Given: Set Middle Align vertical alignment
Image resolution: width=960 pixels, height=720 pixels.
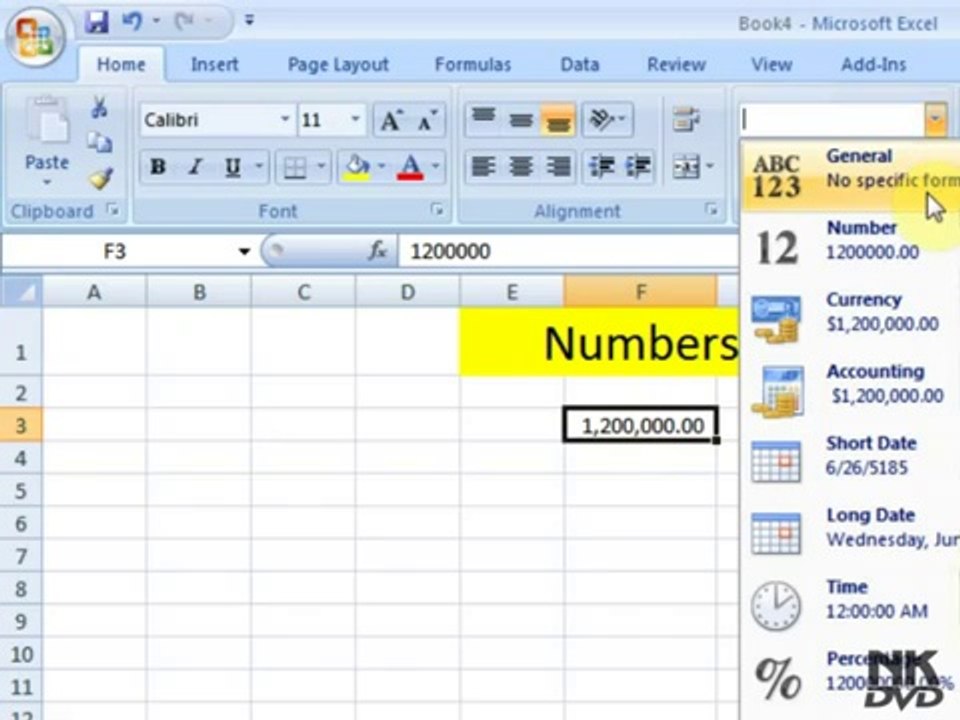Looking at the screenshot, I should [520, 119].
